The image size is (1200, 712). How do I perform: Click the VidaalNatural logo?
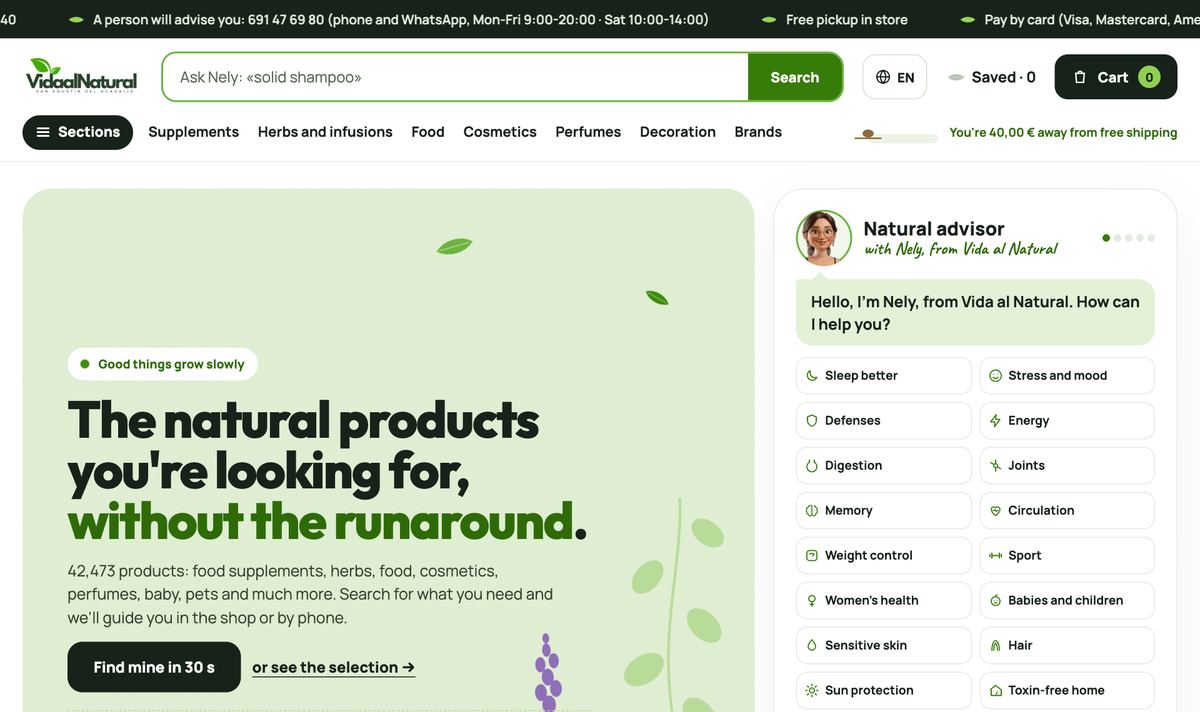point(81,76)
